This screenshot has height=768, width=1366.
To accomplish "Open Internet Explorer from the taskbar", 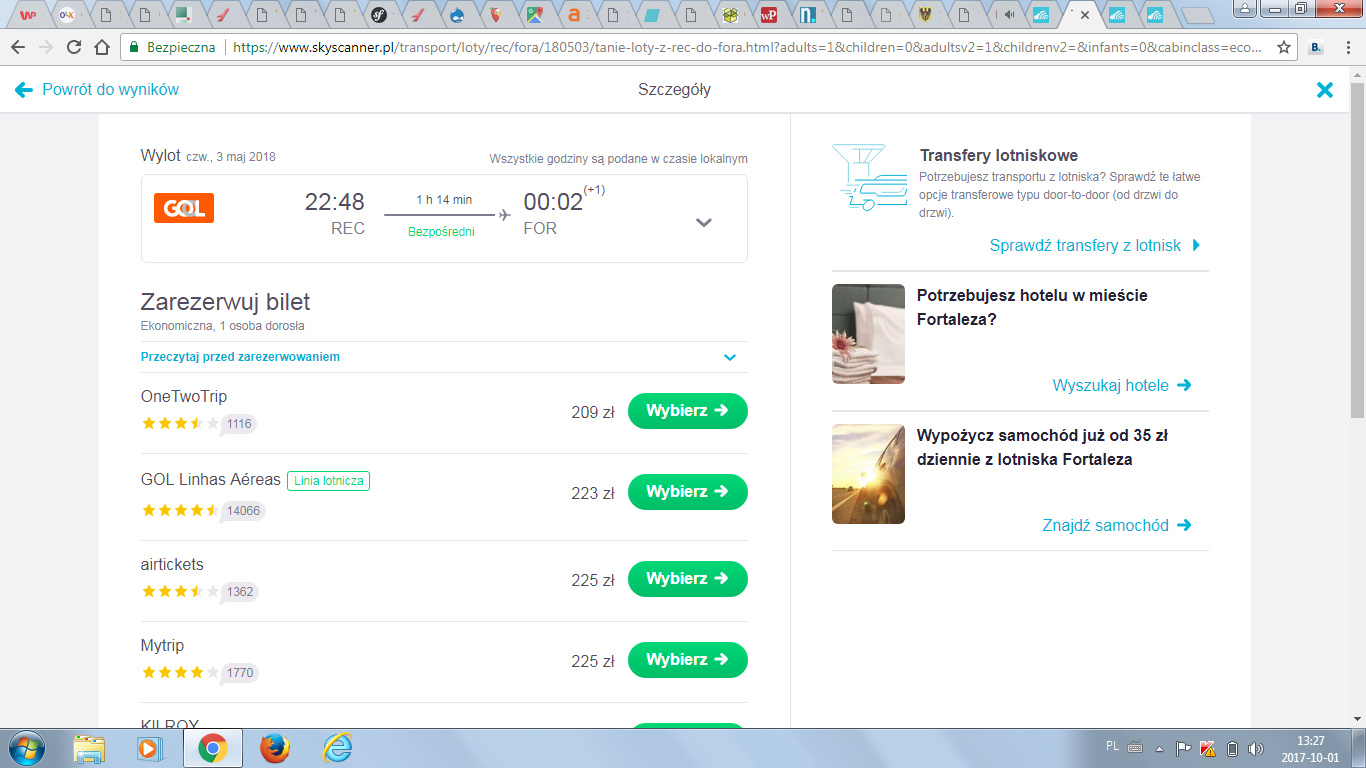I will pyautogui.click(x=337, y=748).
